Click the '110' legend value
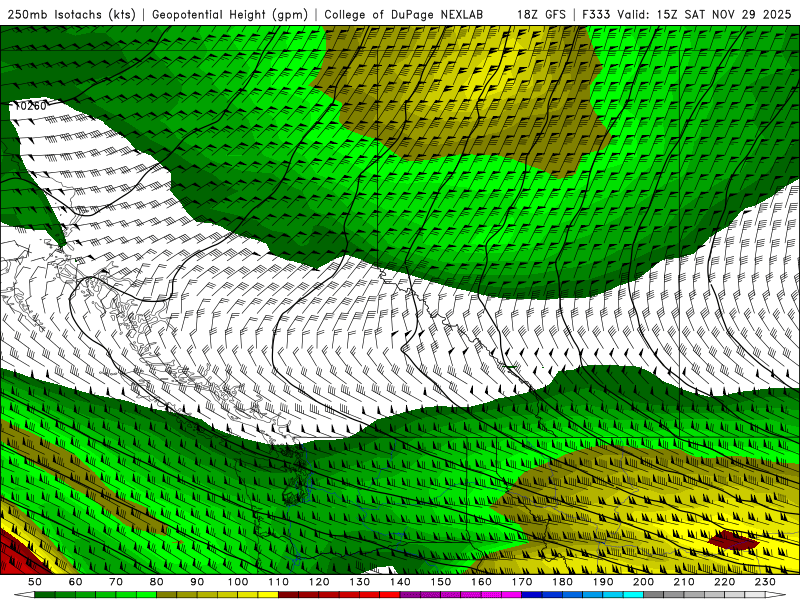 pos(279,582)
